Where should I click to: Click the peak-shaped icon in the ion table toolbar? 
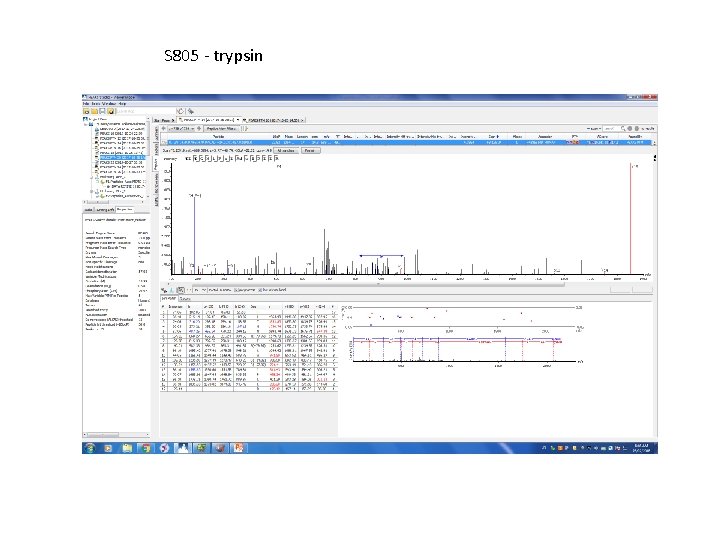coord(172,290)
